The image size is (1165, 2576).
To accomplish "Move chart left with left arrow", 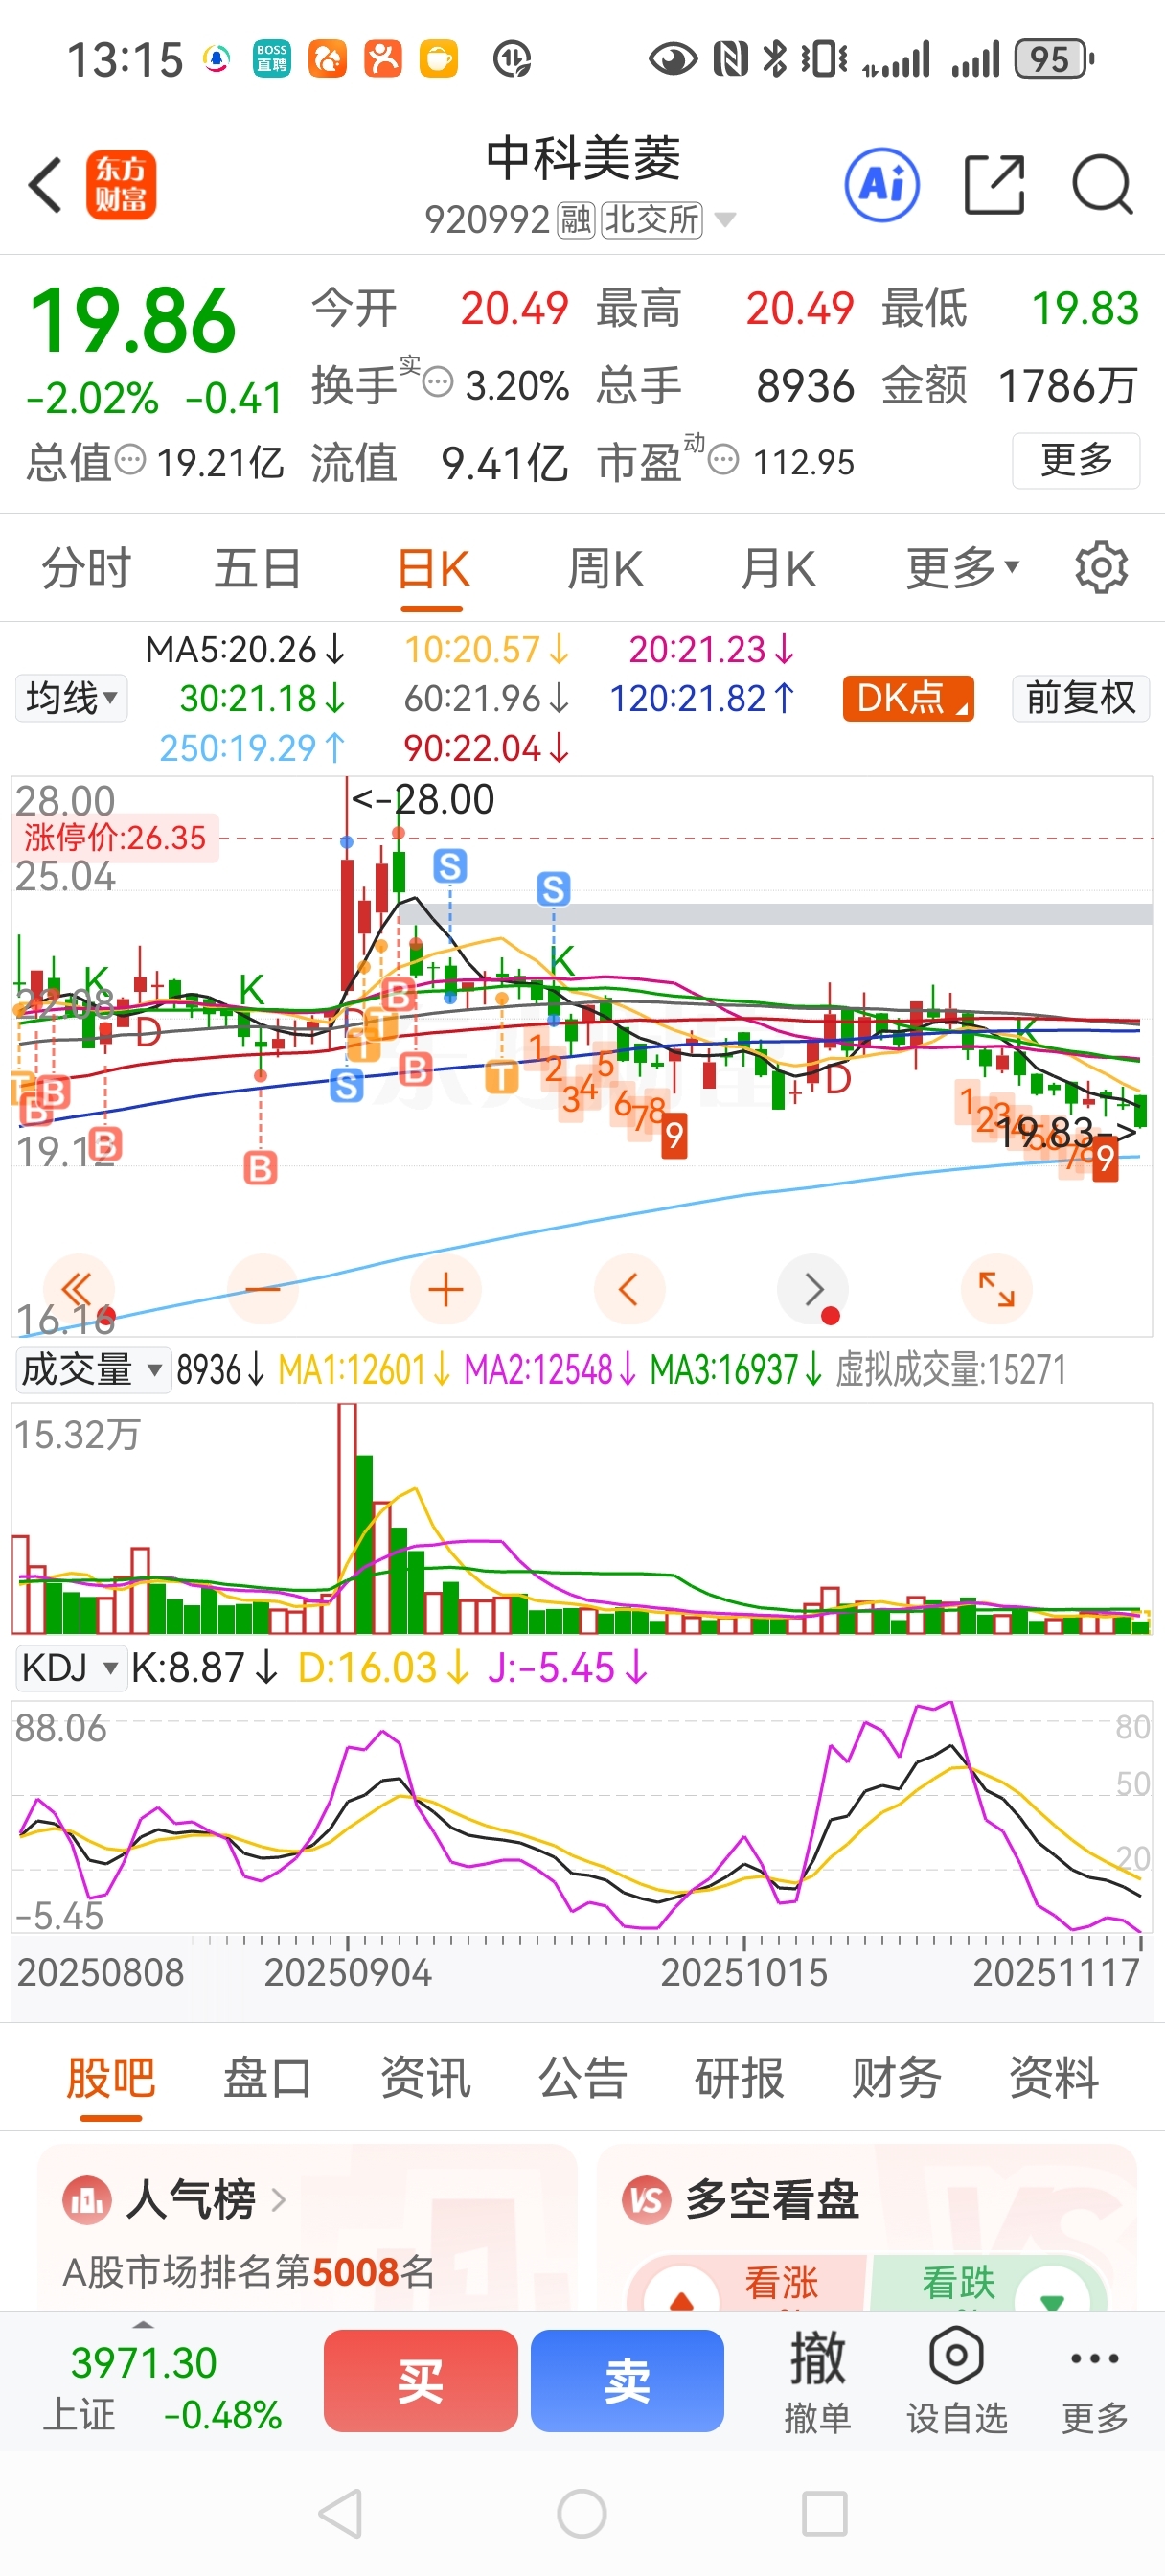I will (x=629, y=1289).
